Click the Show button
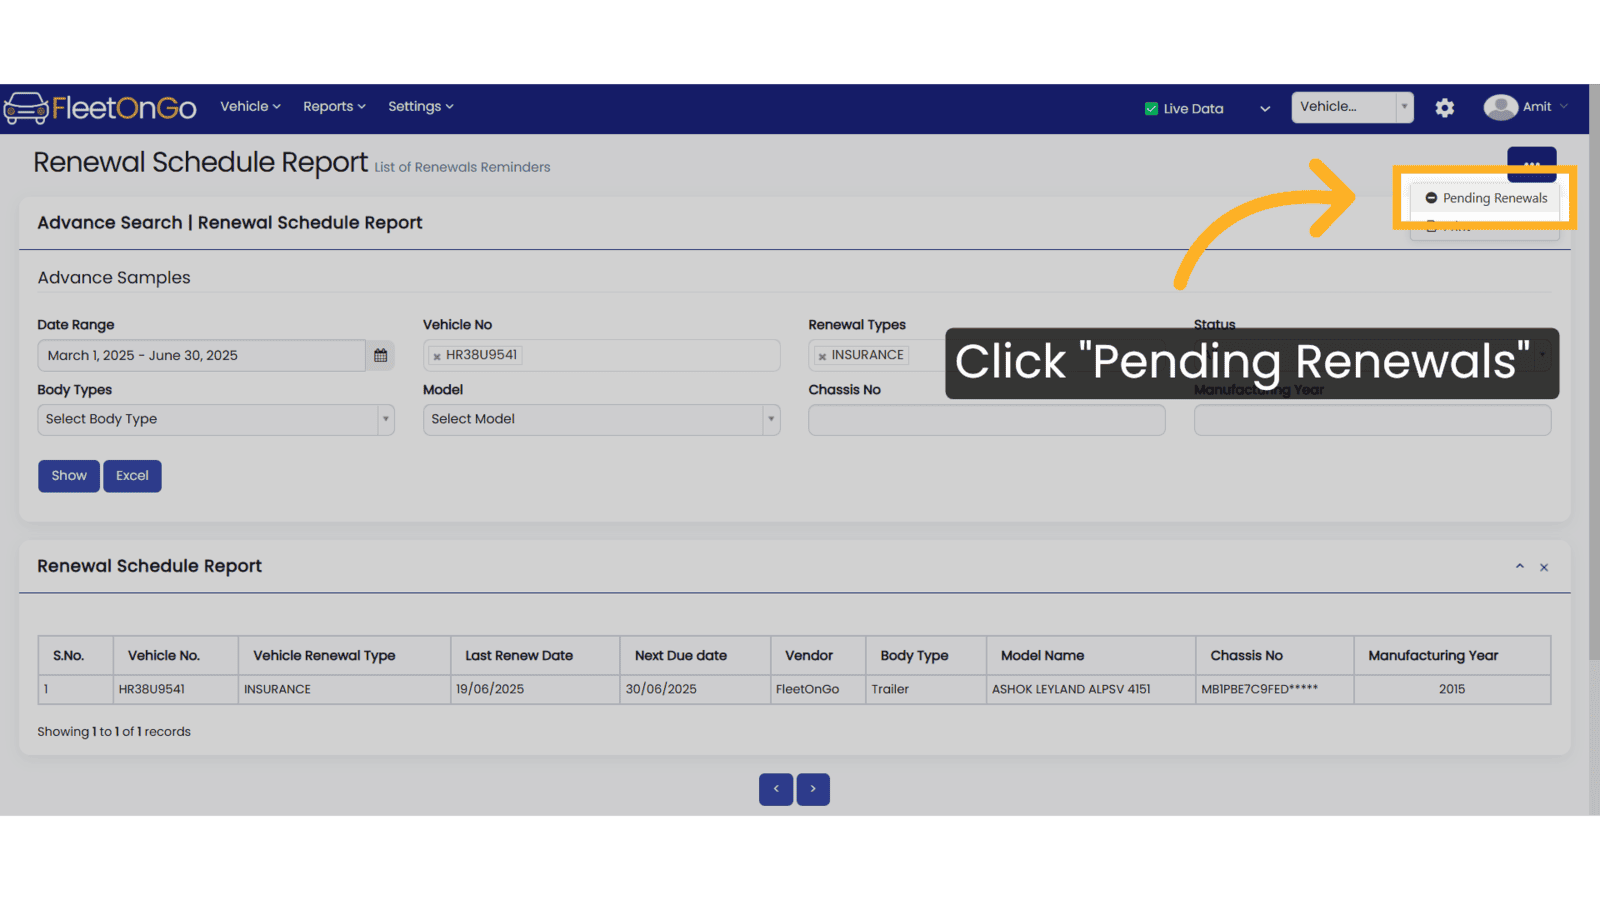The image size is (1600, 900). pos(69,476)
